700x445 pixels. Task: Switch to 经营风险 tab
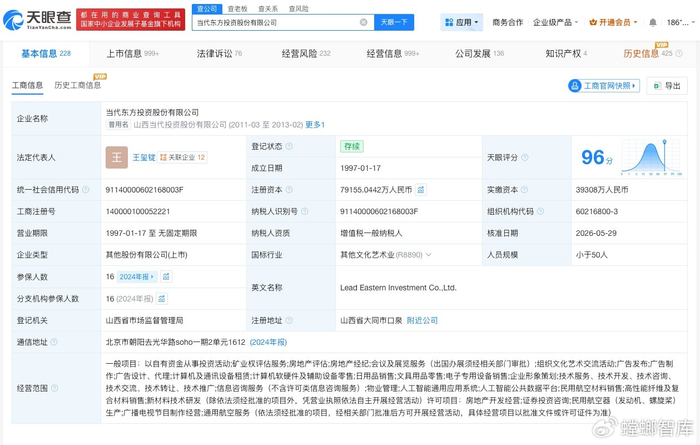pyautogui.click(x=306, y=54)
